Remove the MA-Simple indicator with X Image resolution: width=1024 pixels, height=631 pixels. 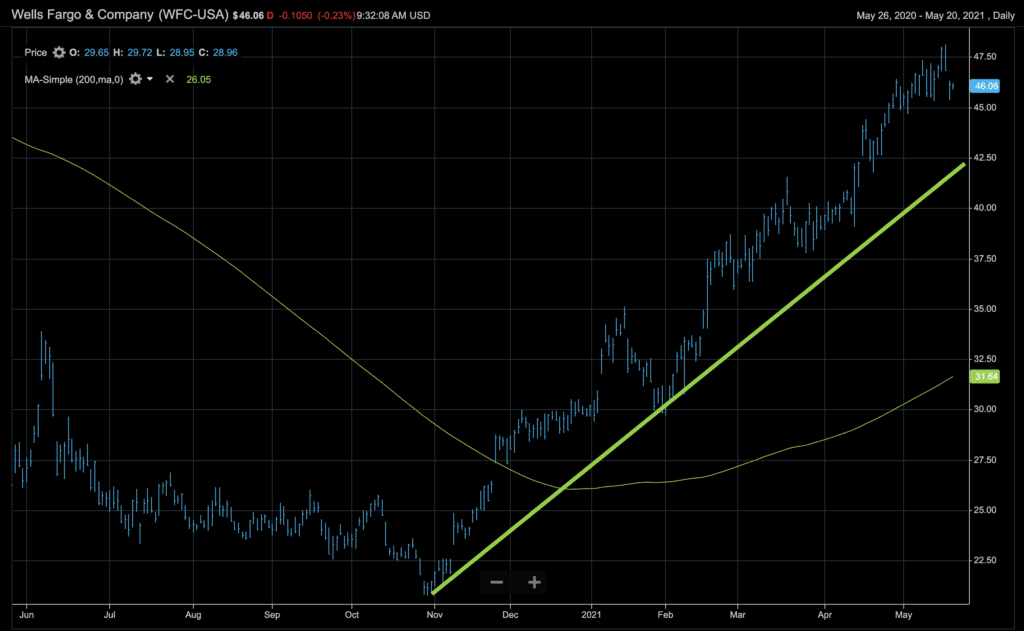point(169,78)
